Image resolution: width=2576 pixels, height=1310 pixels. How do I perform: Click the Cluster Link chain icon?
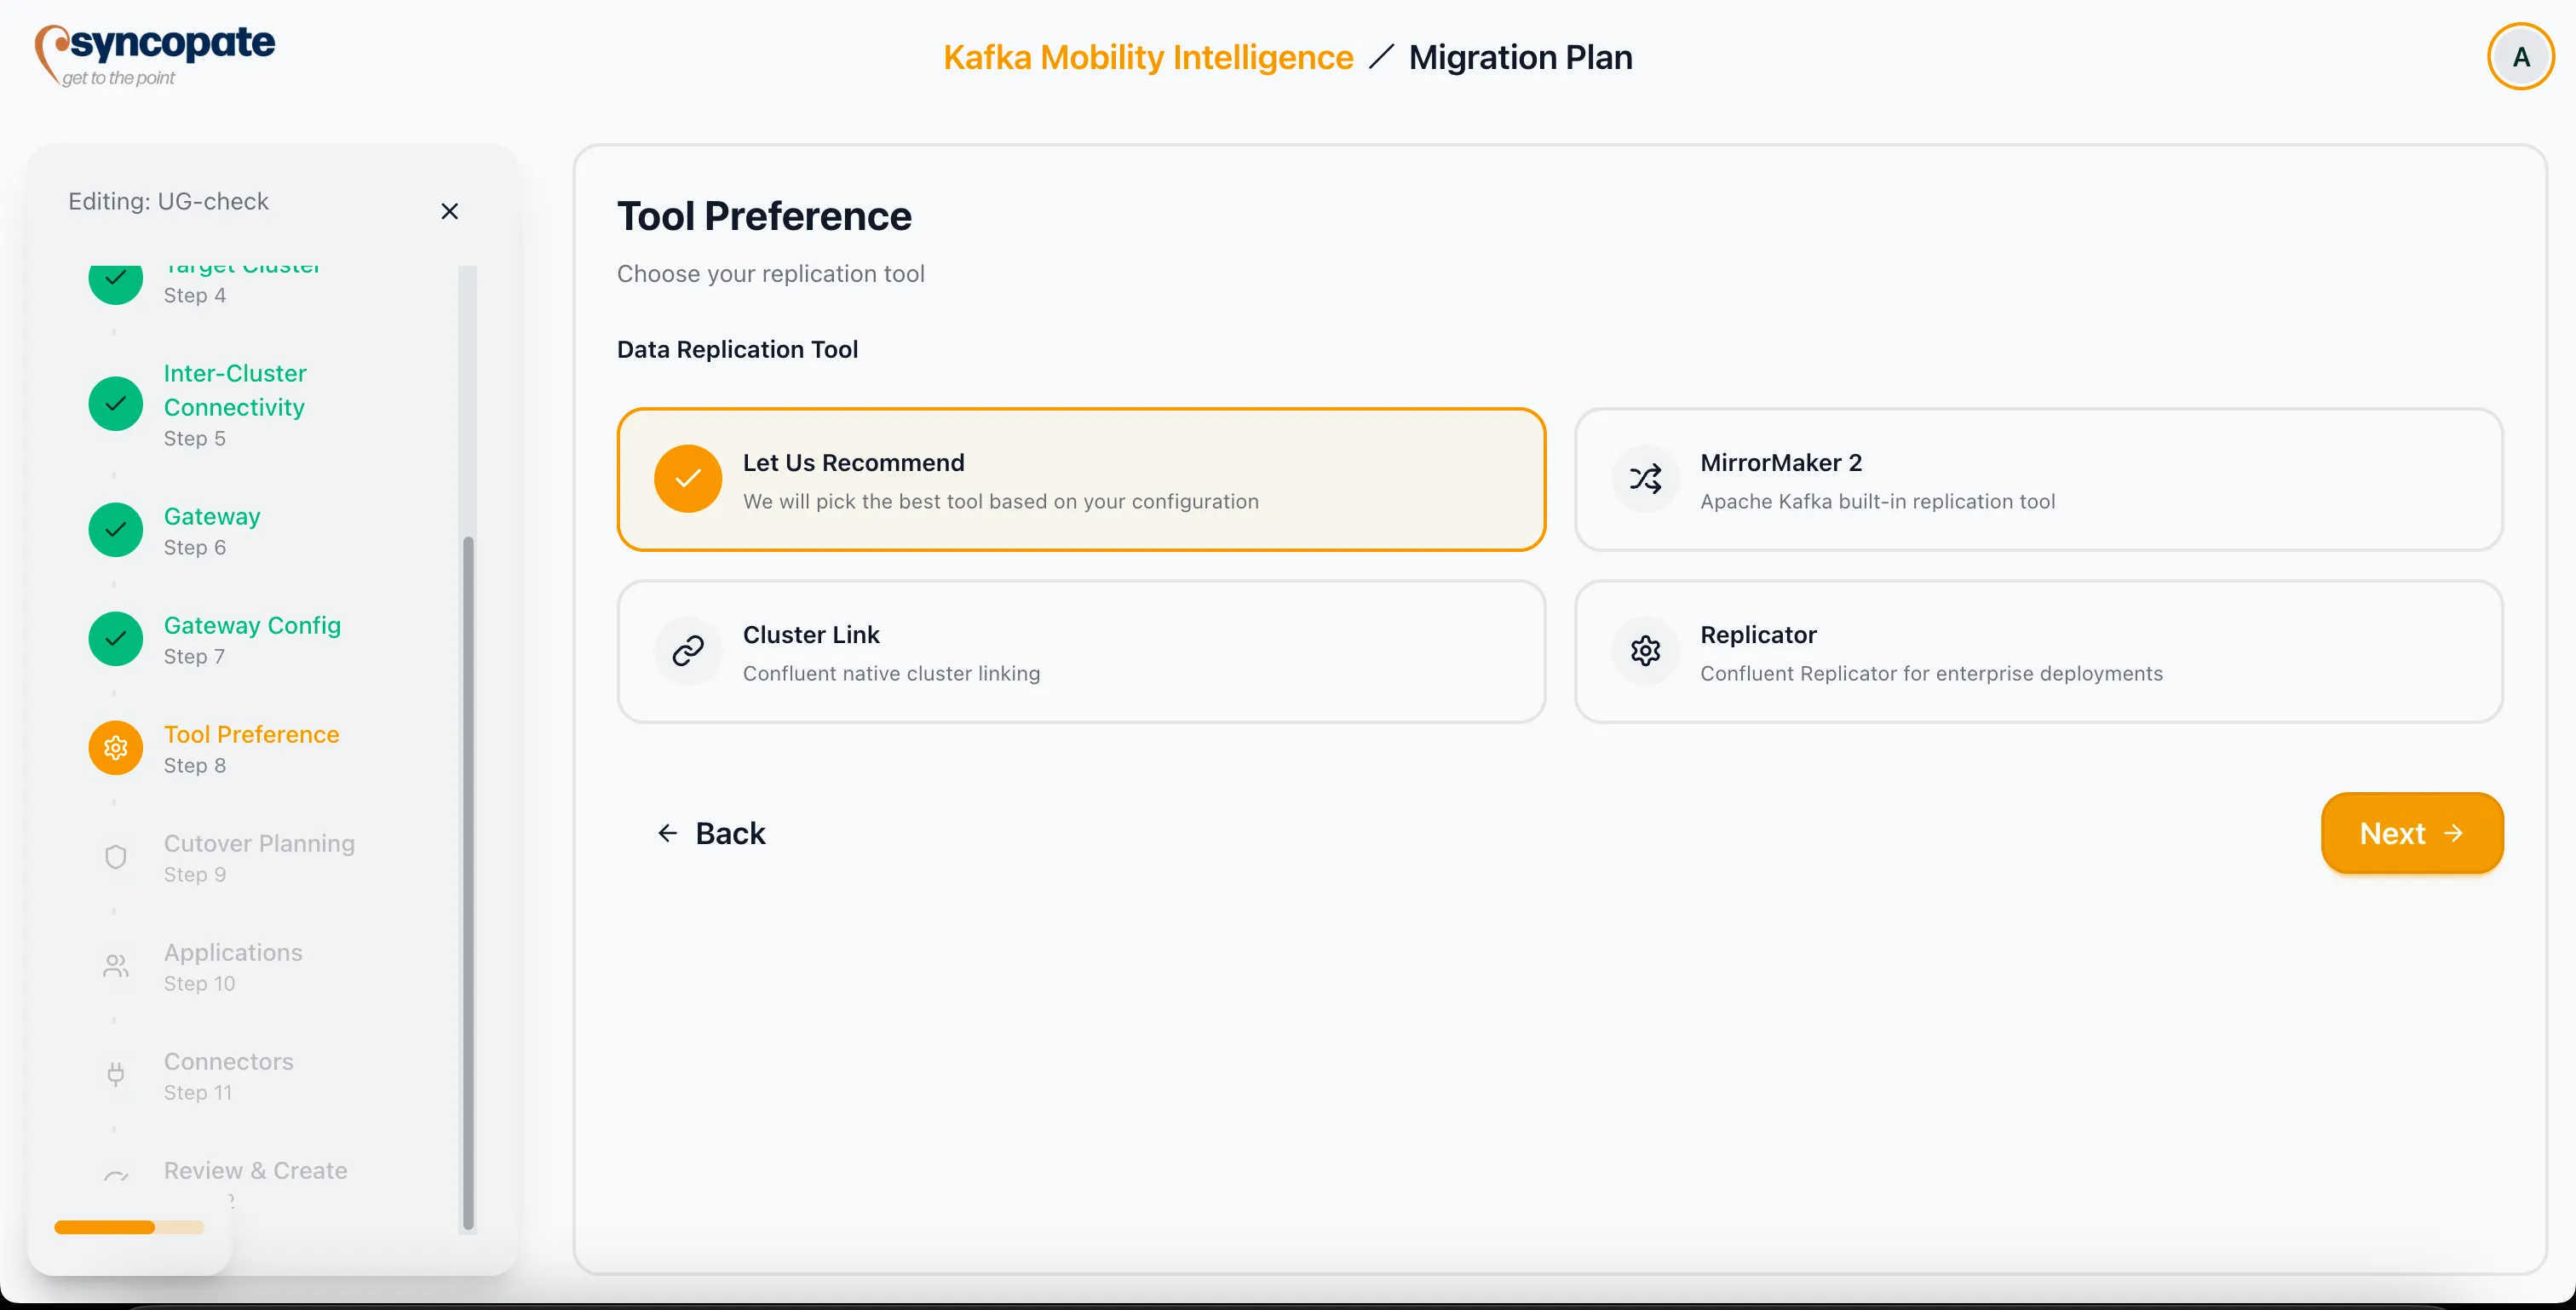point(688,651)
